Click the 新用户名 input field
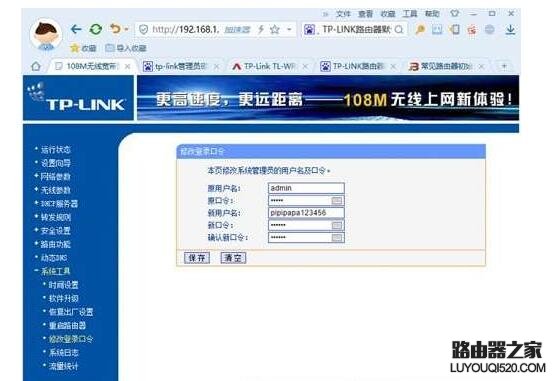 click(306, 213)
